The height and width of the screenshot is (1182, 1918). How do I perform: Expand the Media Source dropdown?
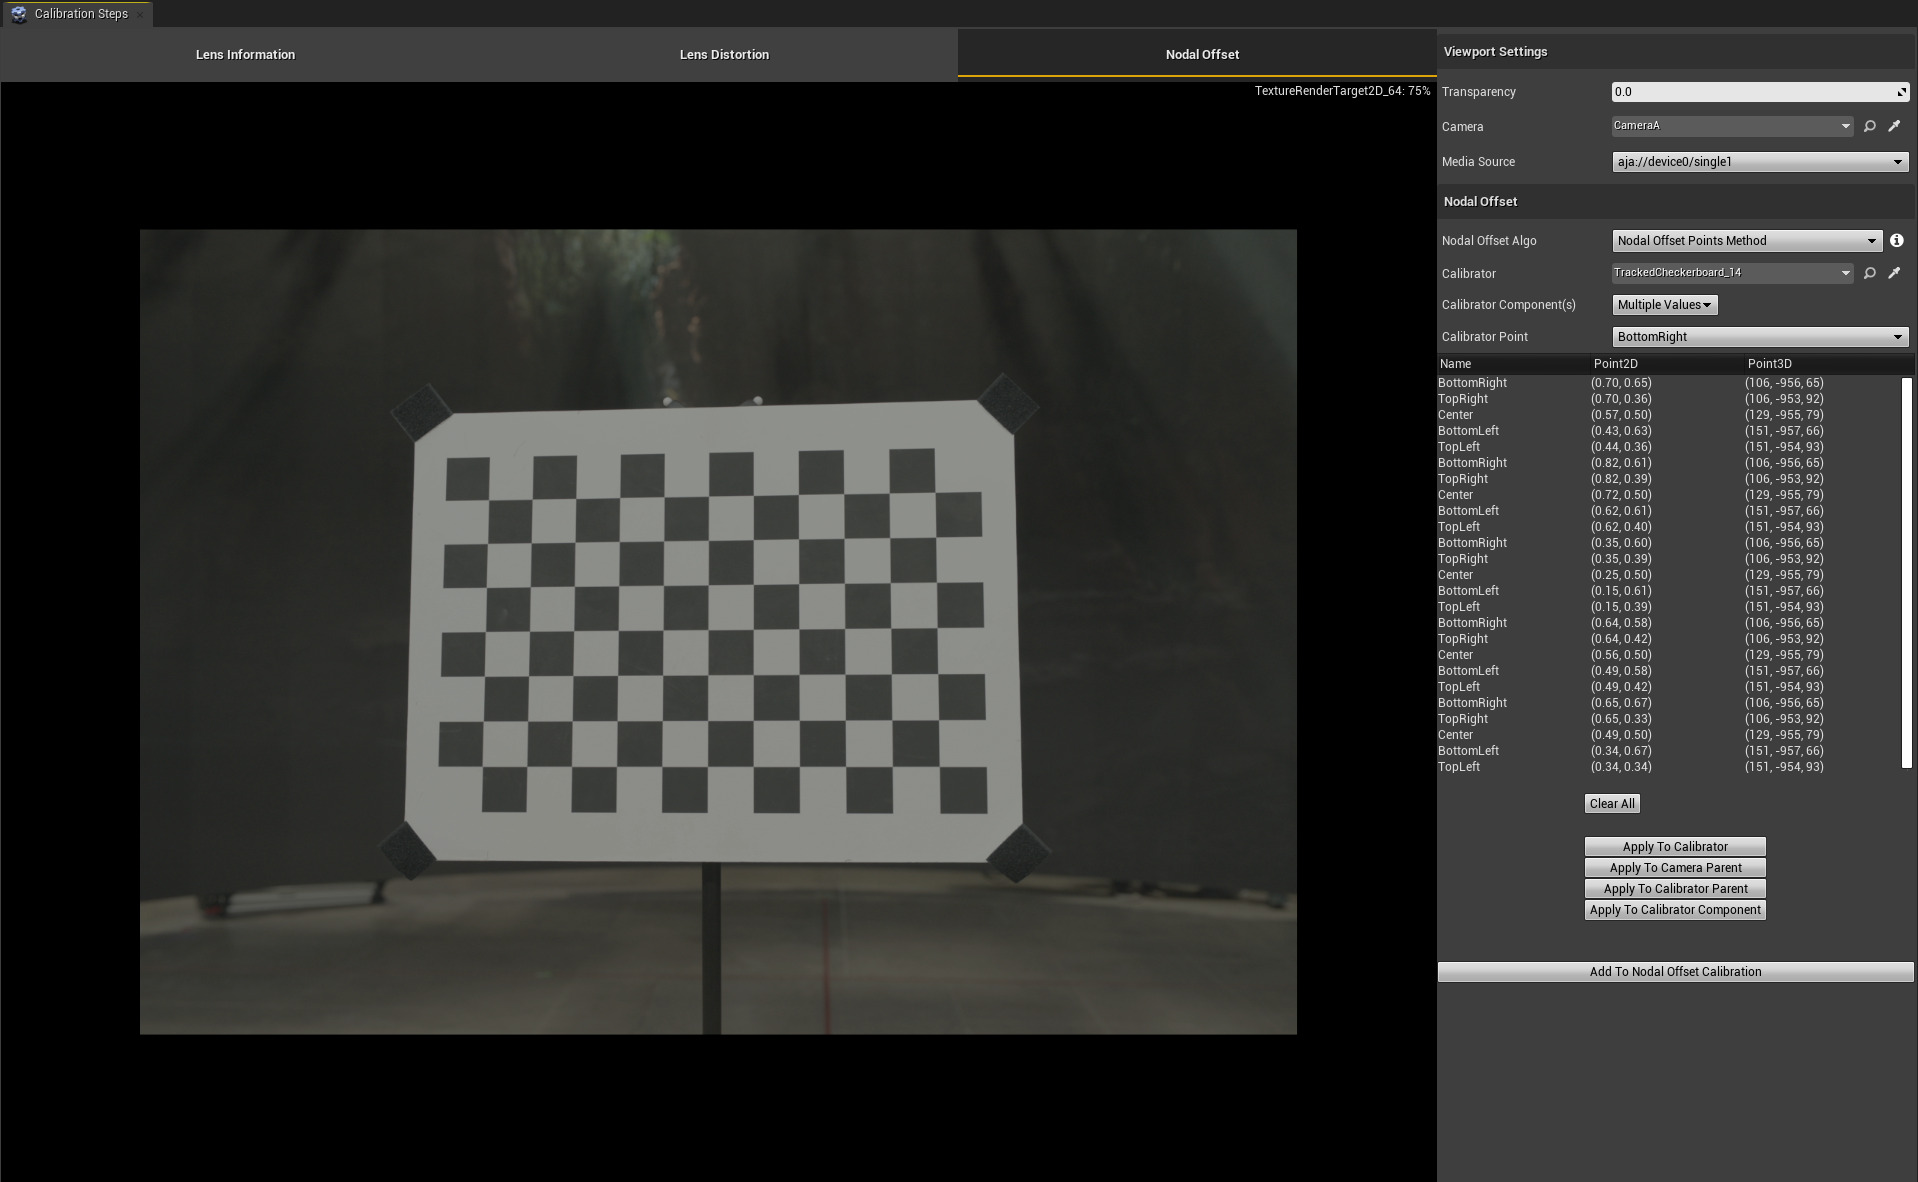tap(1759, 162)
